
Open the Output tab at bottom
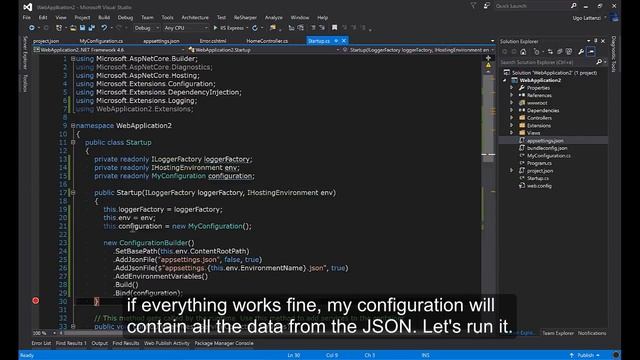(100, 343)
